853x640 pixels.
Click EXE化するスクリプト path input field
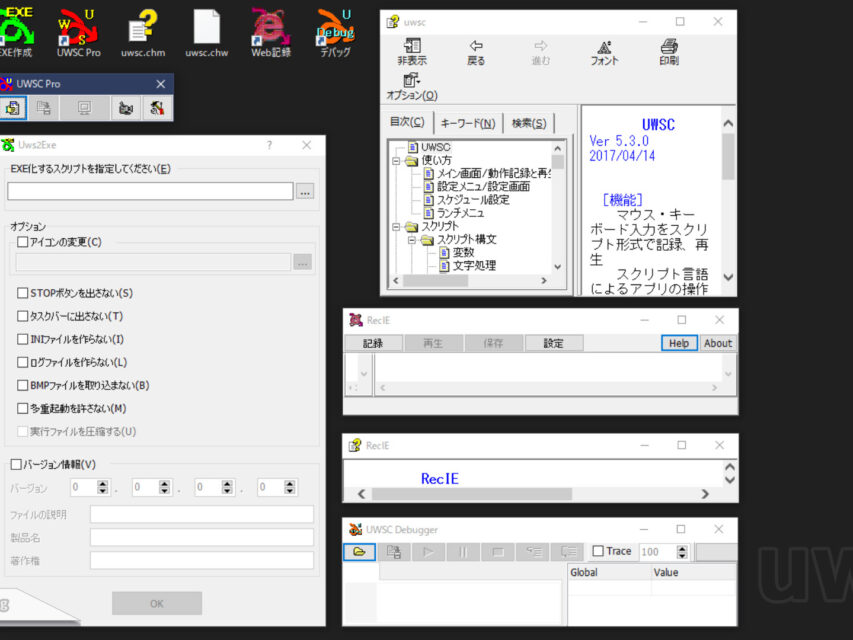coord(151,191)
